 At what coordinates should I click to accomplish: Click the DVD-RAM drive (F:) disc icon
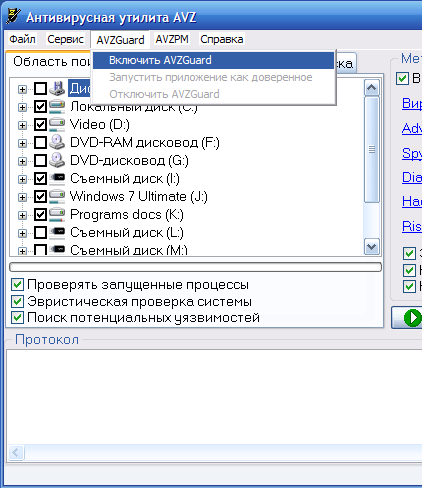(57, 143)
